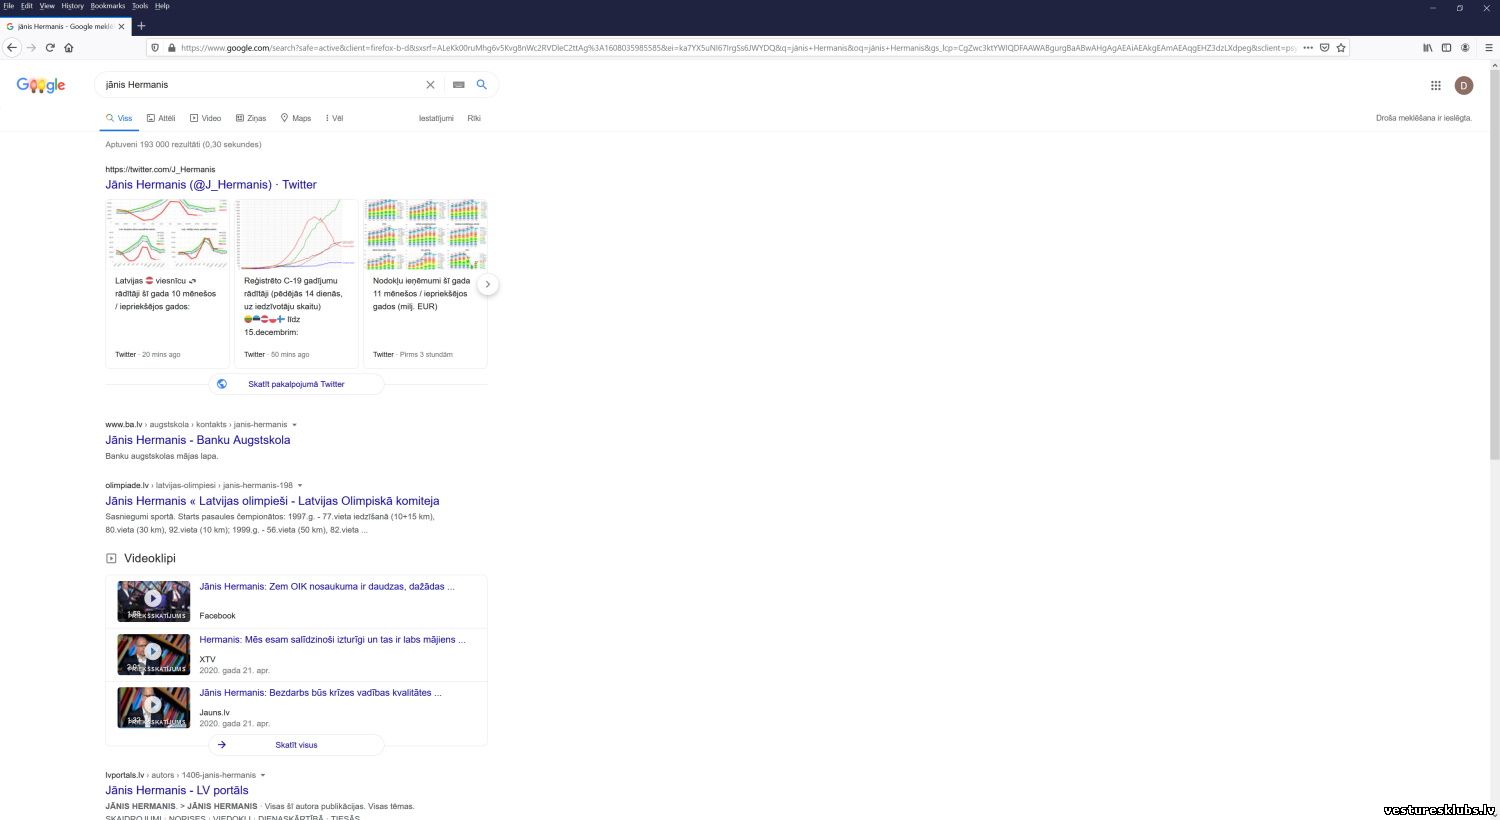Screen dimensions: 1500x820
Task: Advance the Twitter carousel with the arrow
Action: tap(487, 284)
